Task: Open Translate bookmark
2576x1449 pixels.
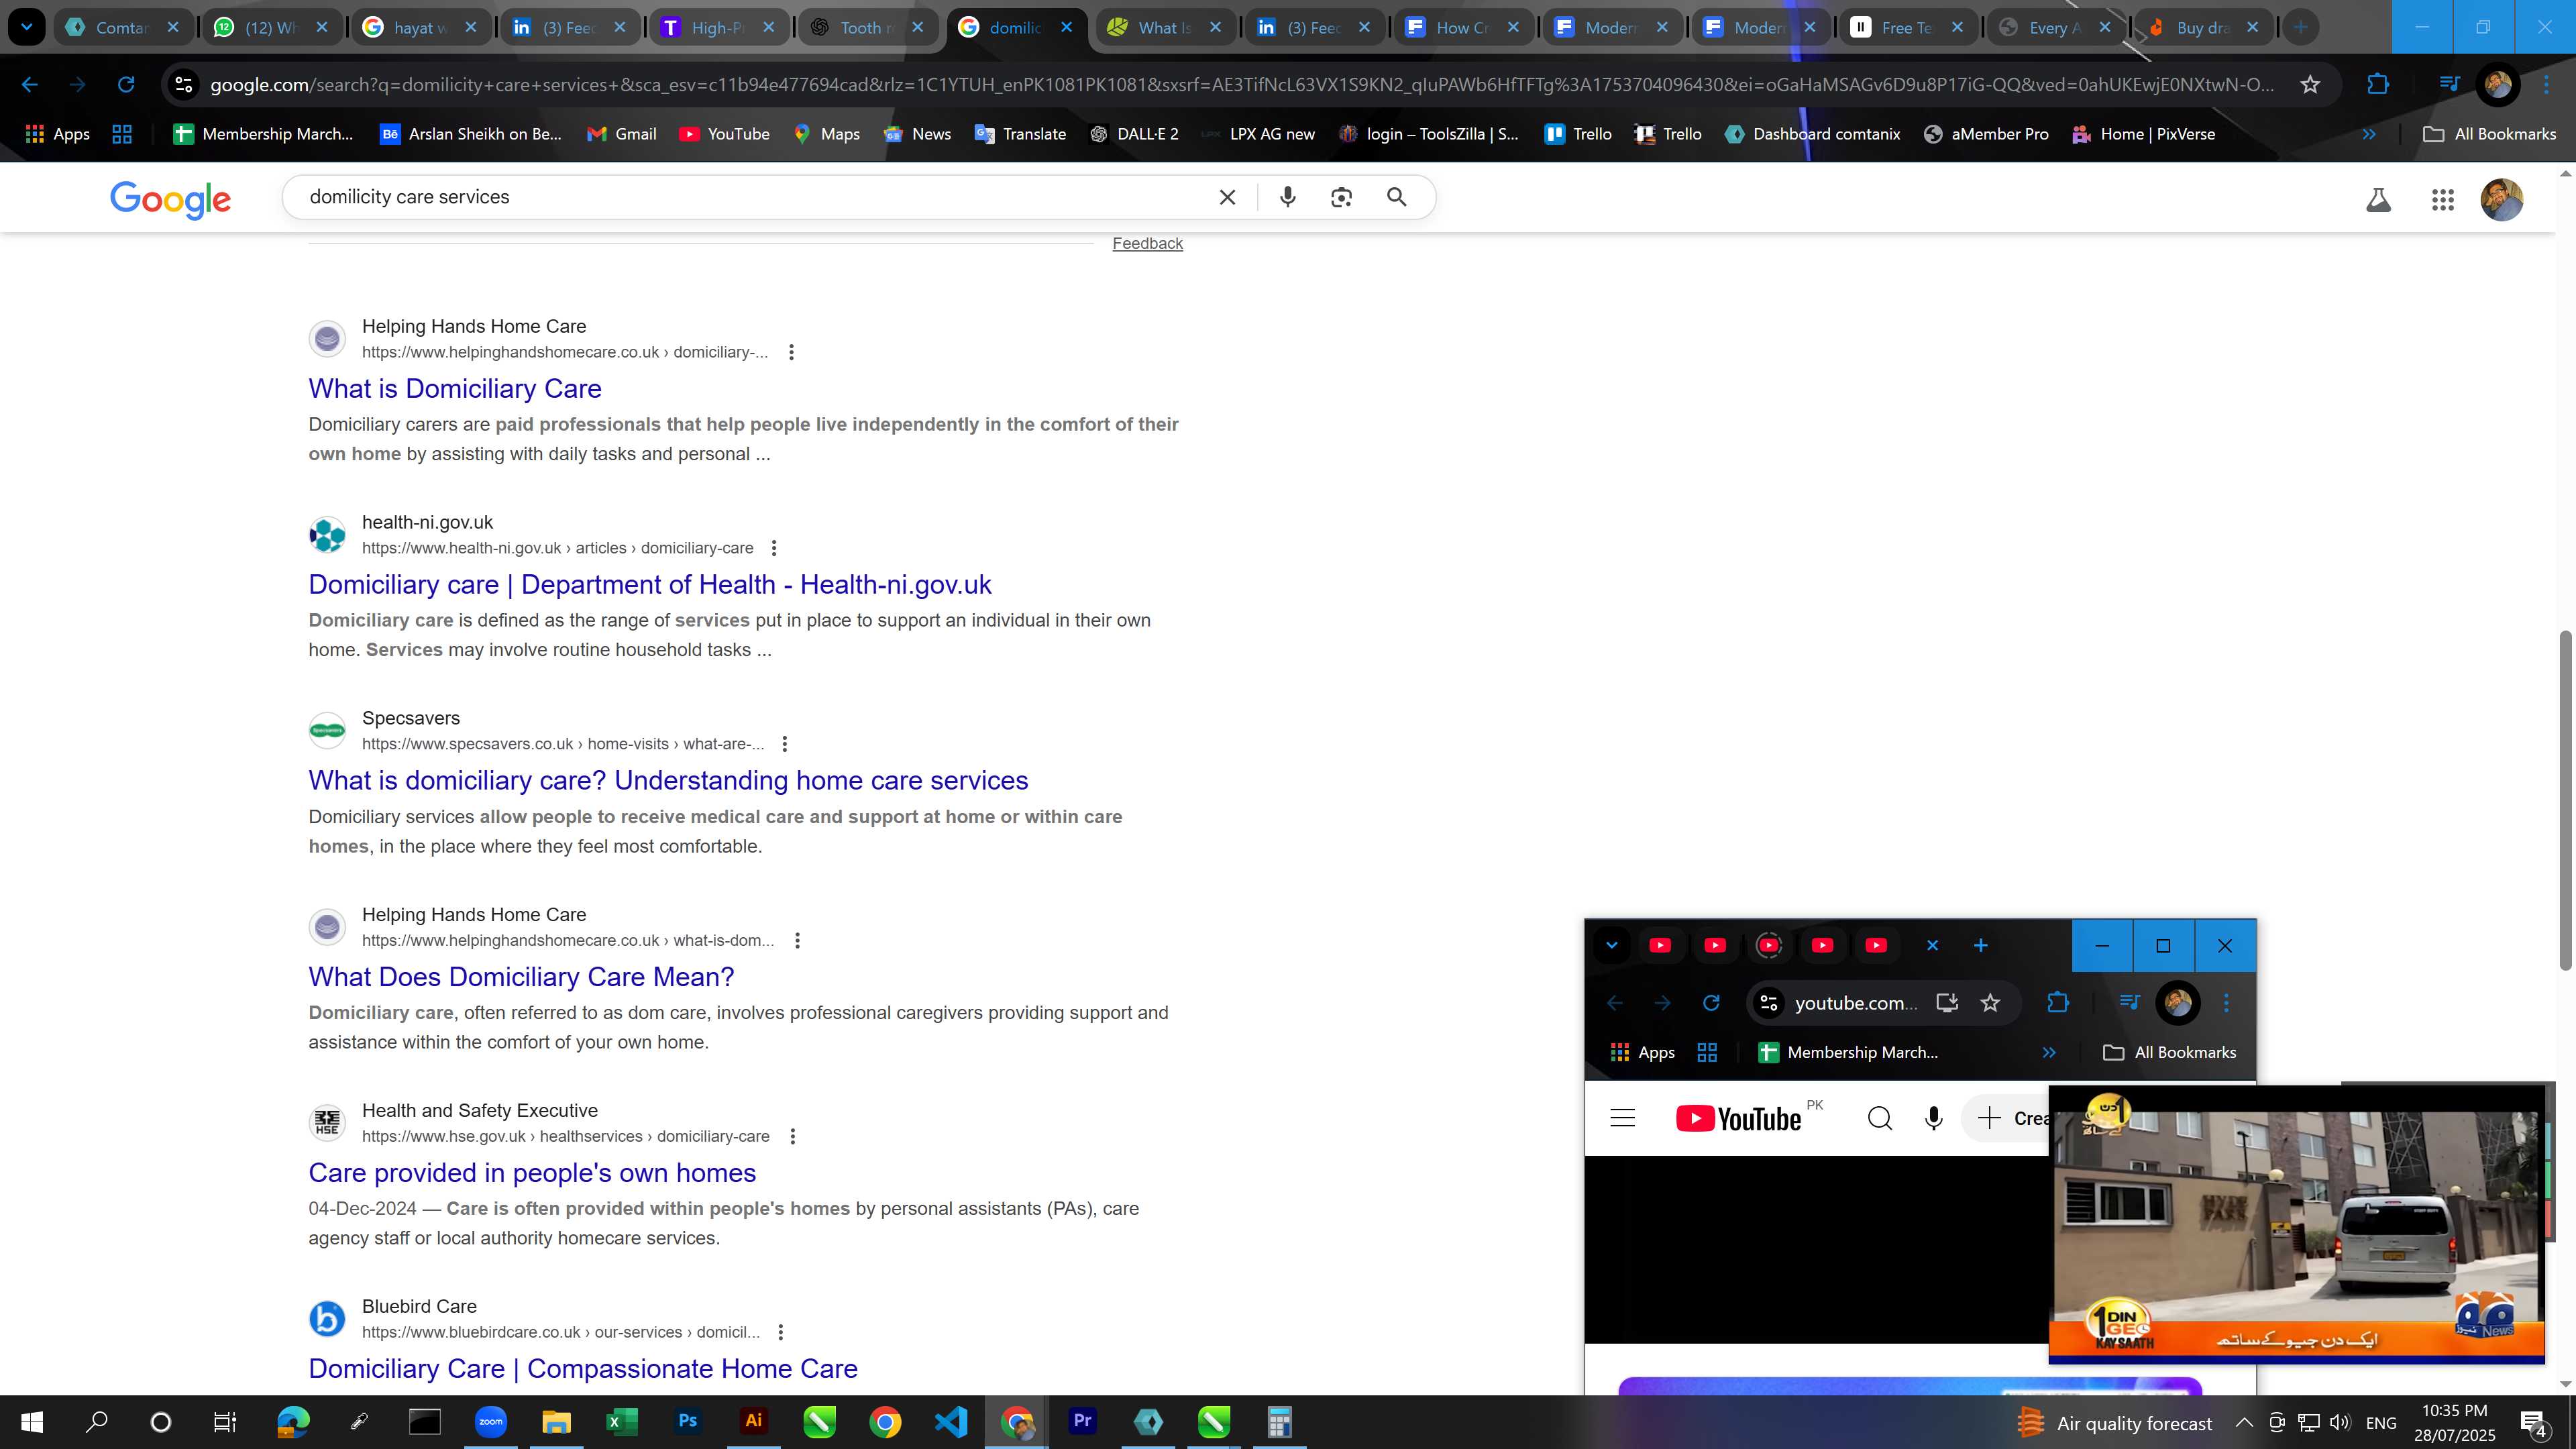Action: coord(1020,134)
